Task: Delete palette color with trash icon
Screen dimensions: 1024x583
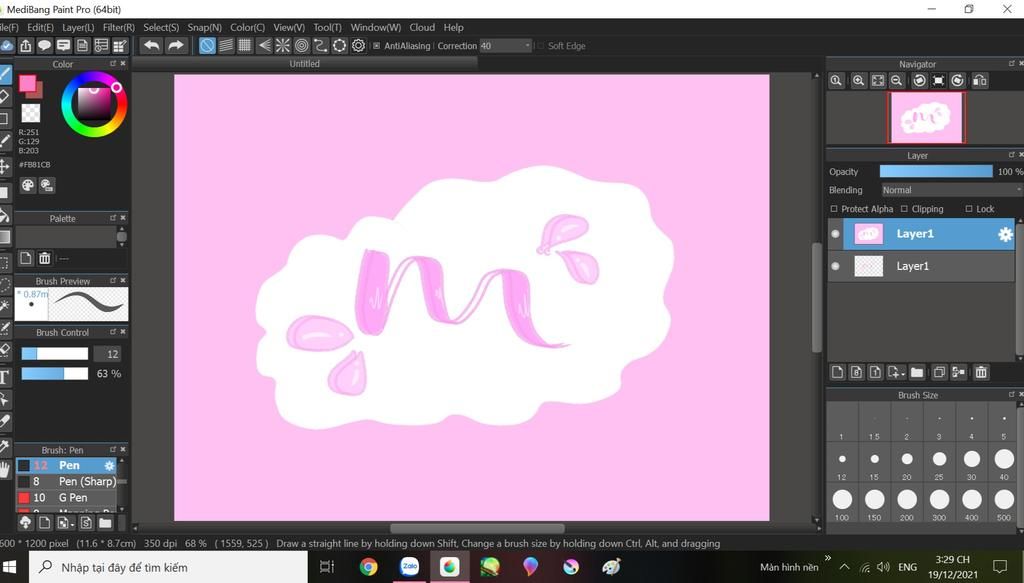Action: tap(44, 258)
